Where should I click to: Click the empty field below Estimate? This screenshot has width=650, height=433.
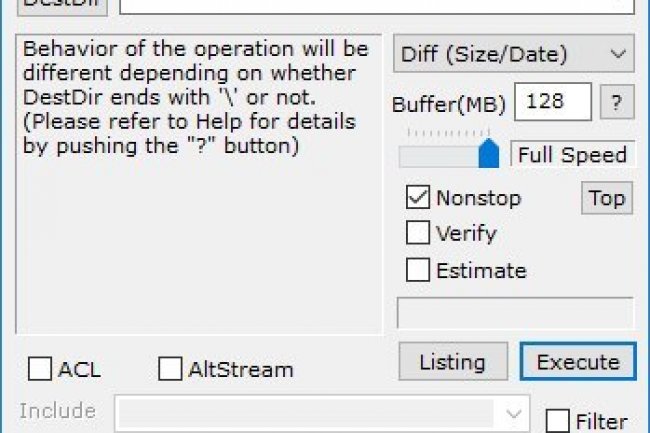click(x=515, y=312)
